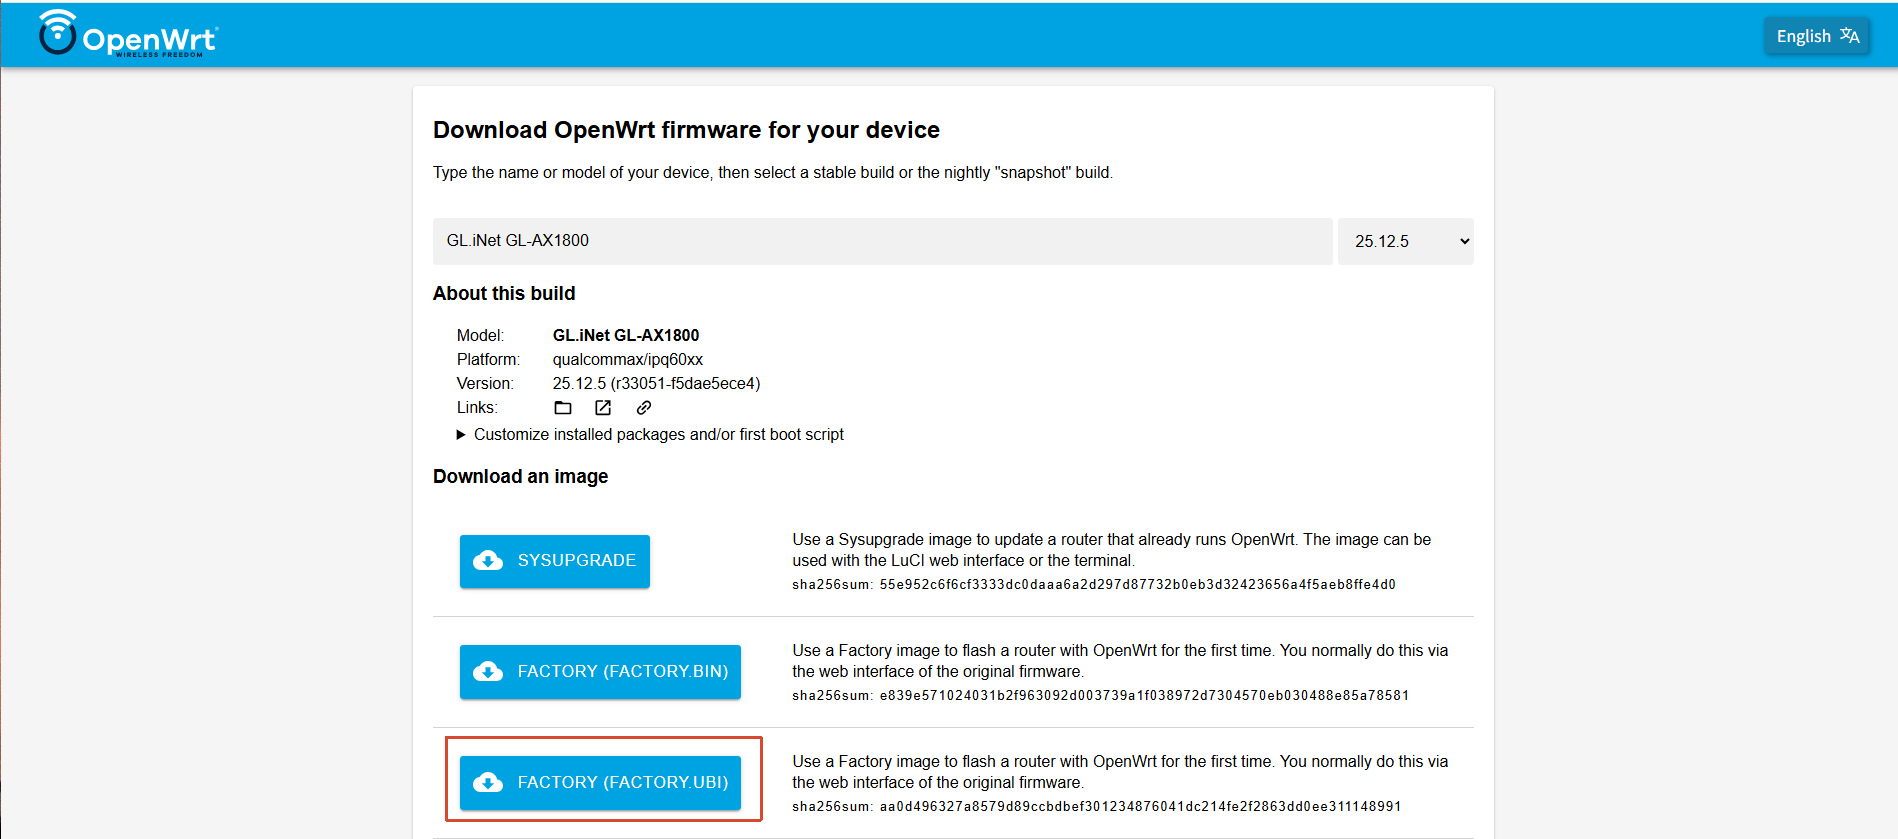Download the FACTORY (FACTORY.UBI) image
The image size is (1898, 839).
[x=600, y=783]
